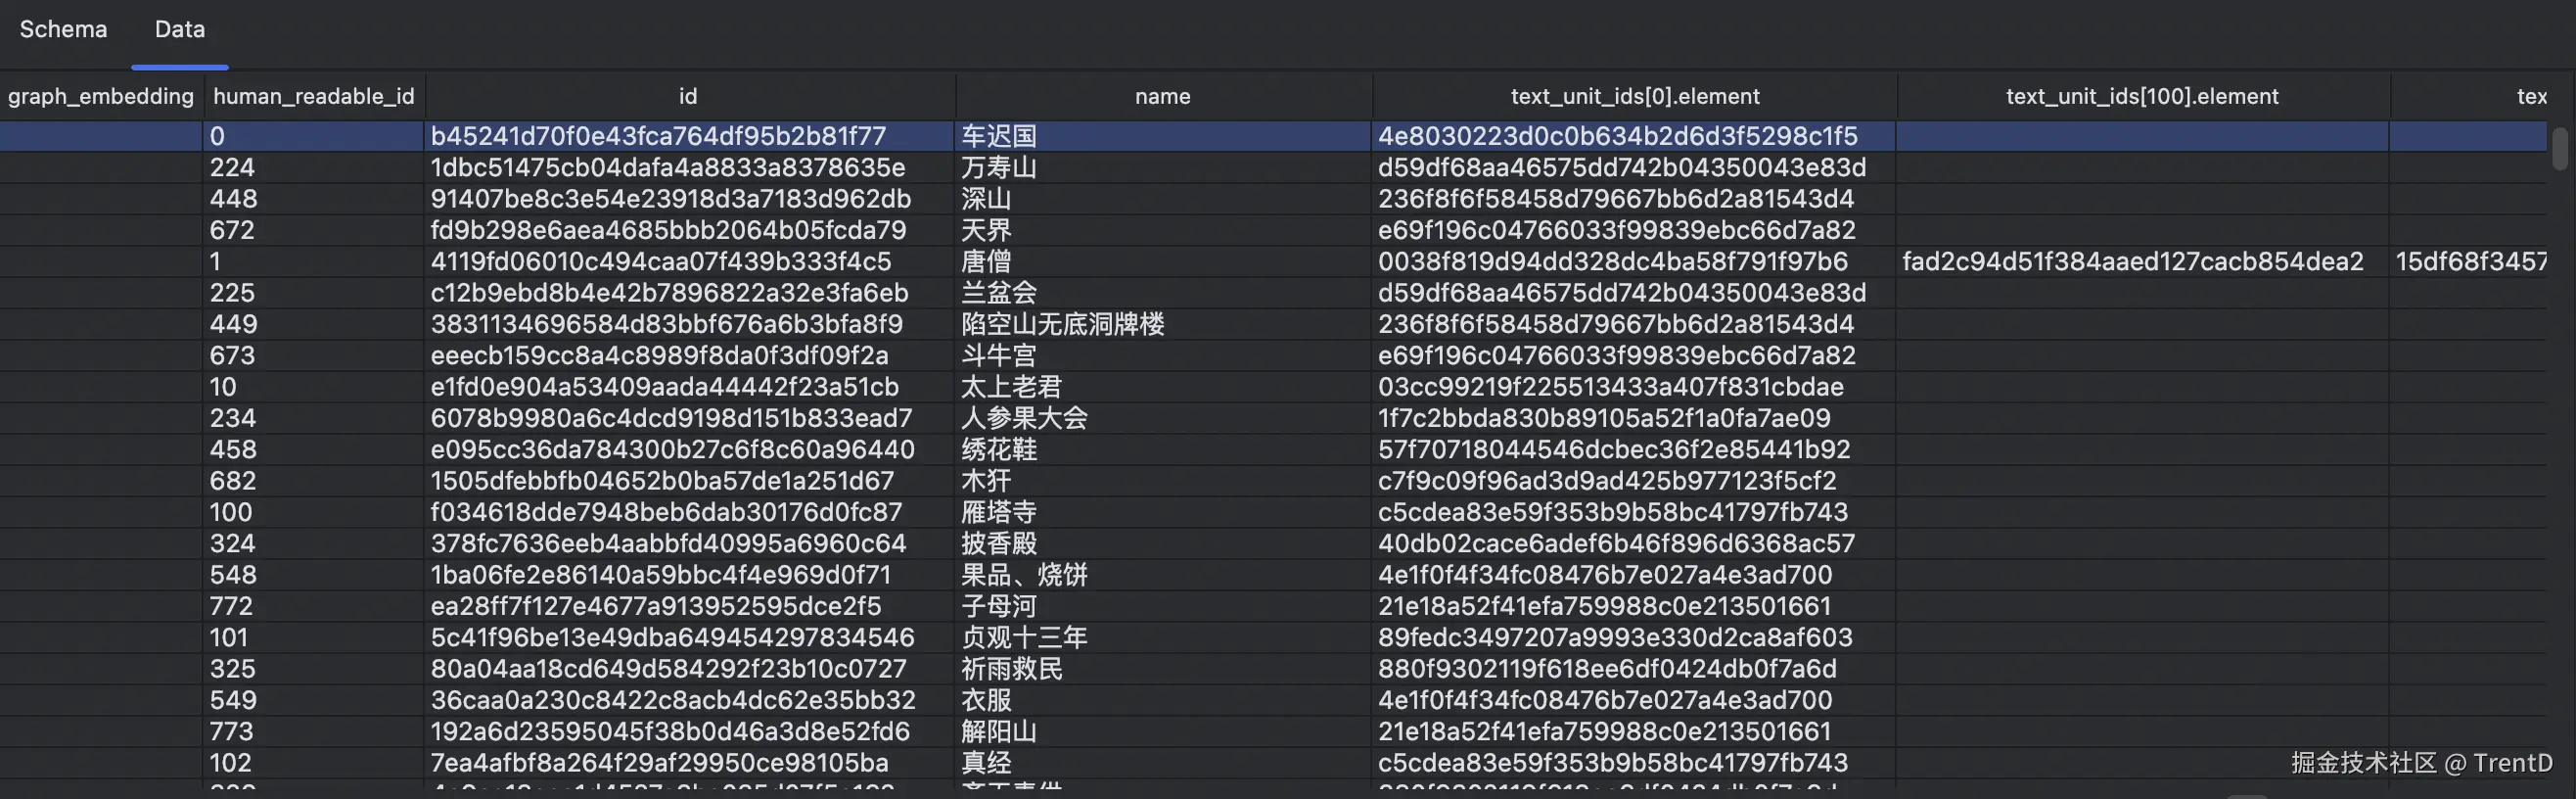Click id cell c12b9ebd8b4e42b7896822a32e3fa6eb
This screenshot has height=799, width=2576.
coord(689,292)
